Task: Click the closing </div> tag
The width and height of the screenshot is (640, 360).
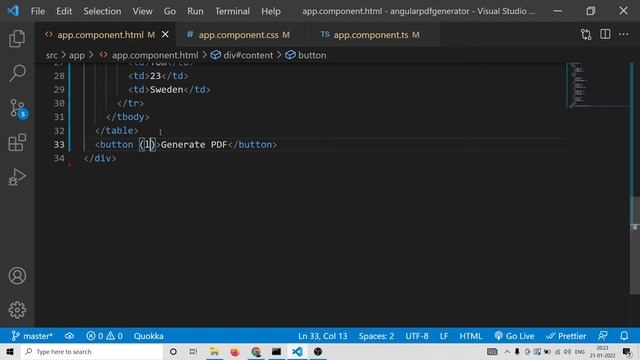Action: tap(100, 158)
